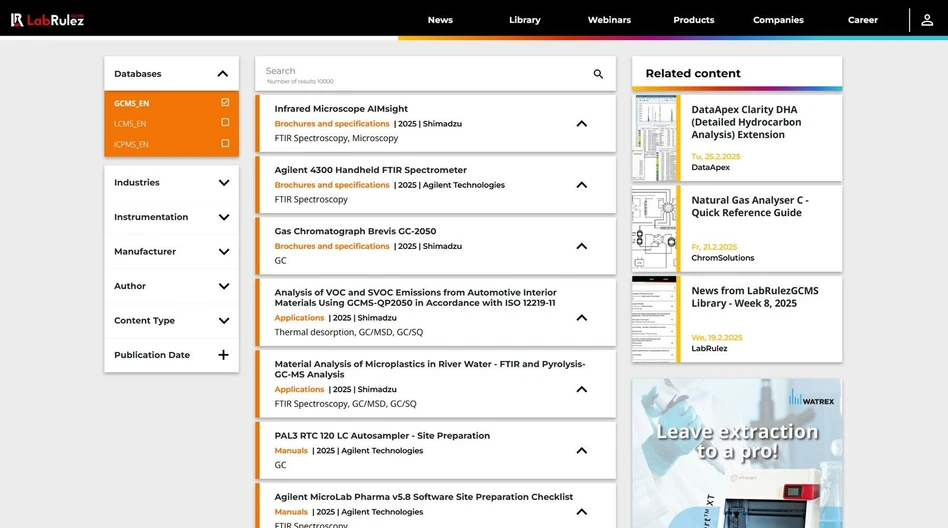
Task: Expand the Instrumentation filter
Action: pos(224,217)
